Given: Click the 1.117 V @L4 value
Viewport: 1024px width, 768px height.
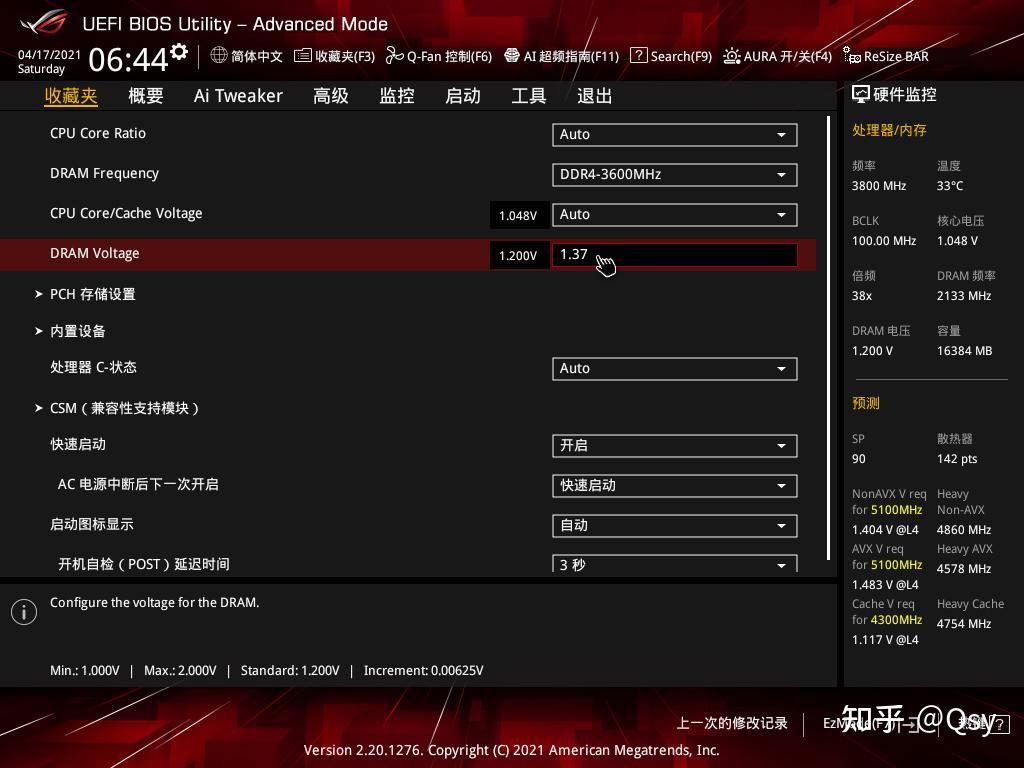Looking at the screenshot, I should (886, 639).
